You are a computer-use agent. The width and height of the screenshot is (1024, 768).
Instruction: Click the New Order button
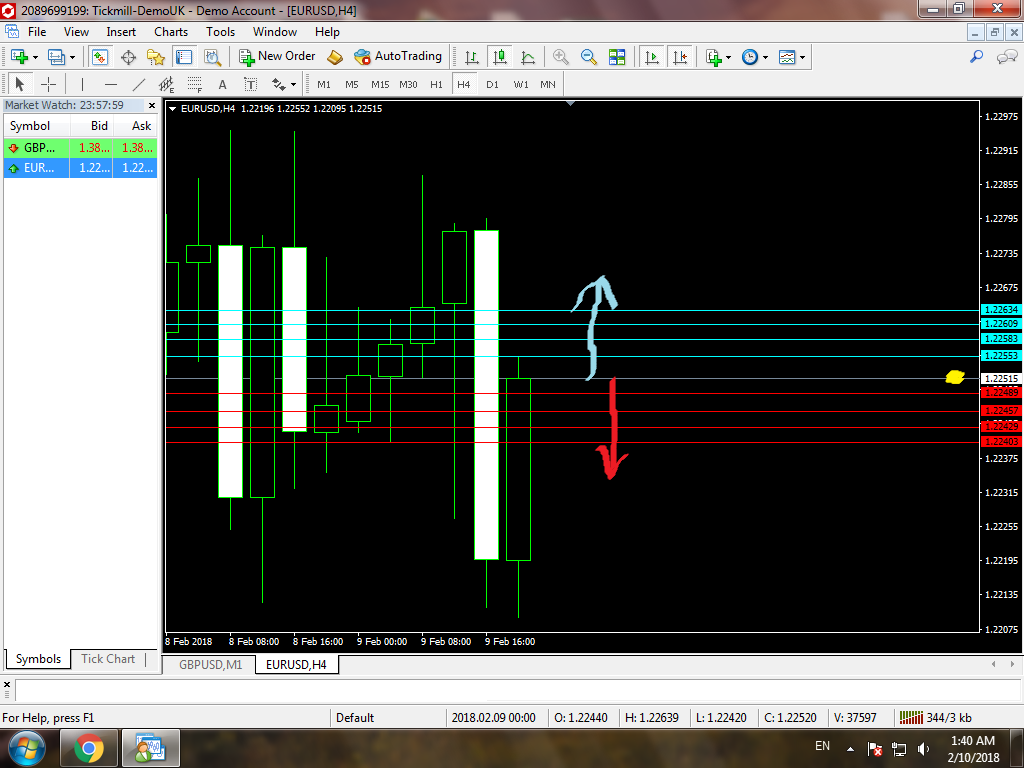pos(277,57)
